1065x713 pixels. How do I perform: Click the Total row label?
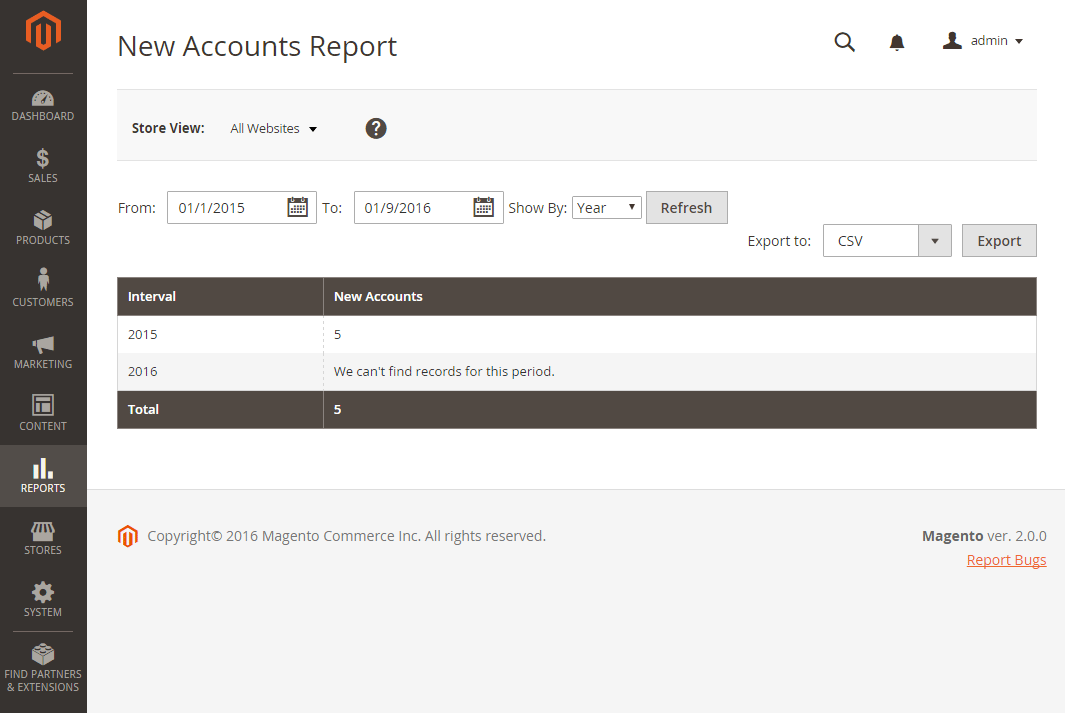point(143,409)
